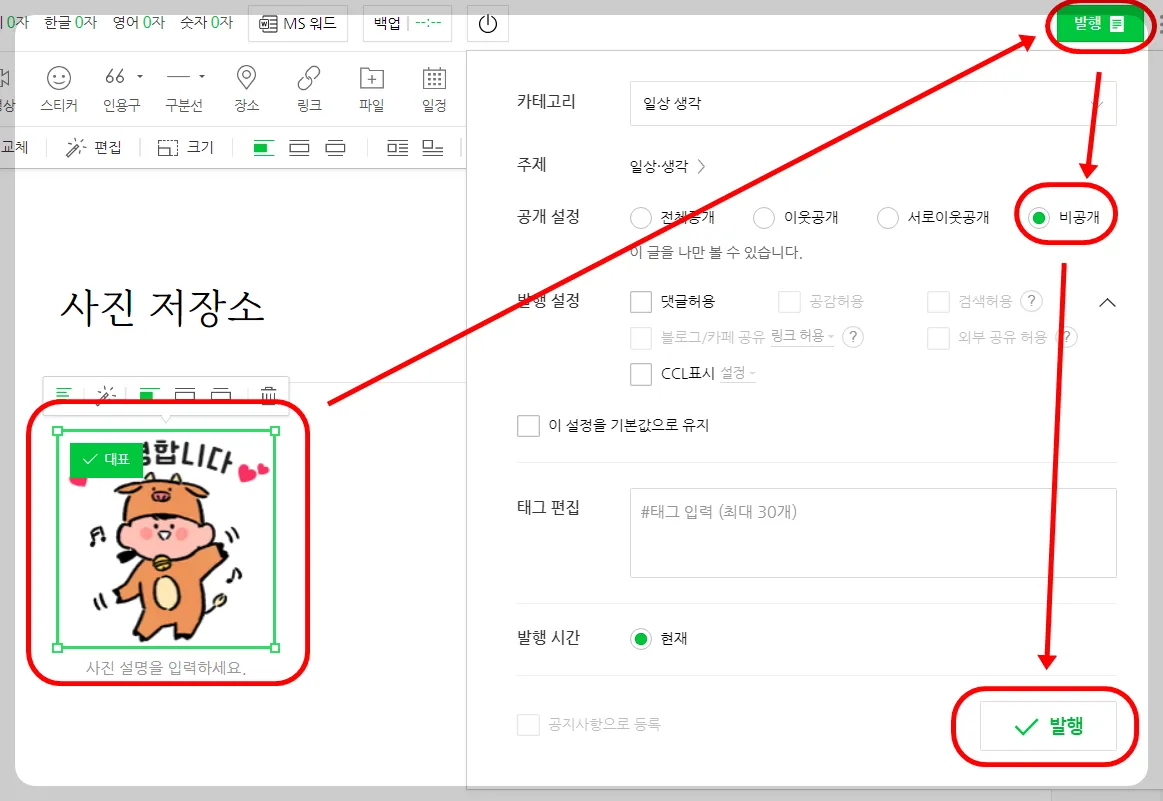
Task: Open the 편집 magic wand photo editor
Action: point(93,148)
